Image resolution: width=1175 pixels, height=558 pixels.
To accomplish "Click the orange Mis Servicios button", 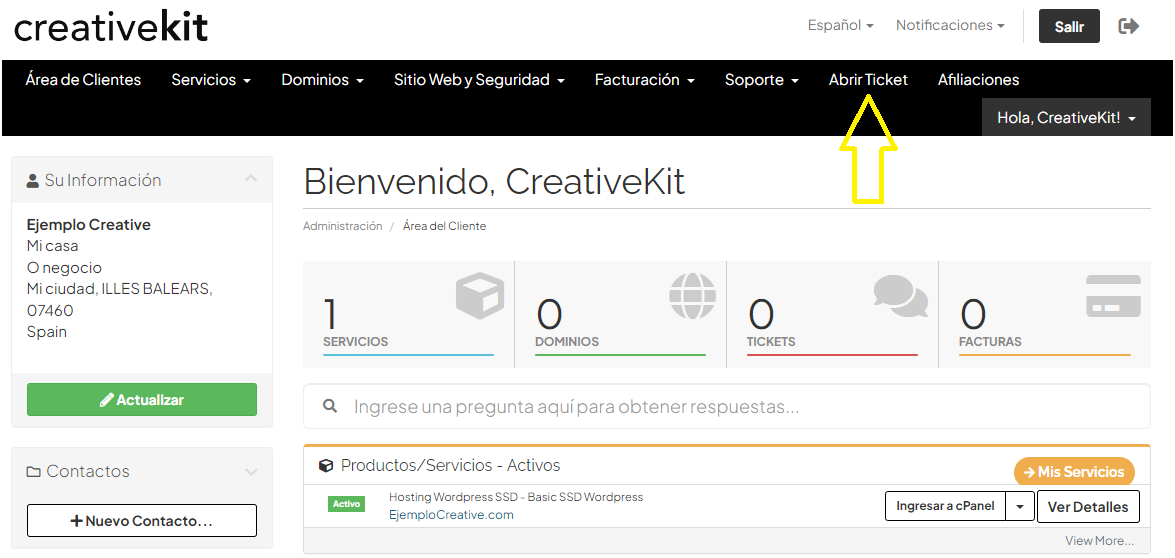I will click(x=1074, y=472).
